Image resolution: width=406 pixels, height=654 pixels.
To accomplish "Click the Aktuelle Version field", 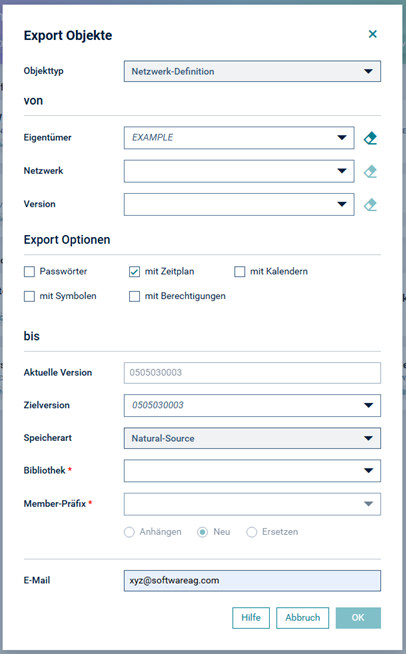I will 252,373.
